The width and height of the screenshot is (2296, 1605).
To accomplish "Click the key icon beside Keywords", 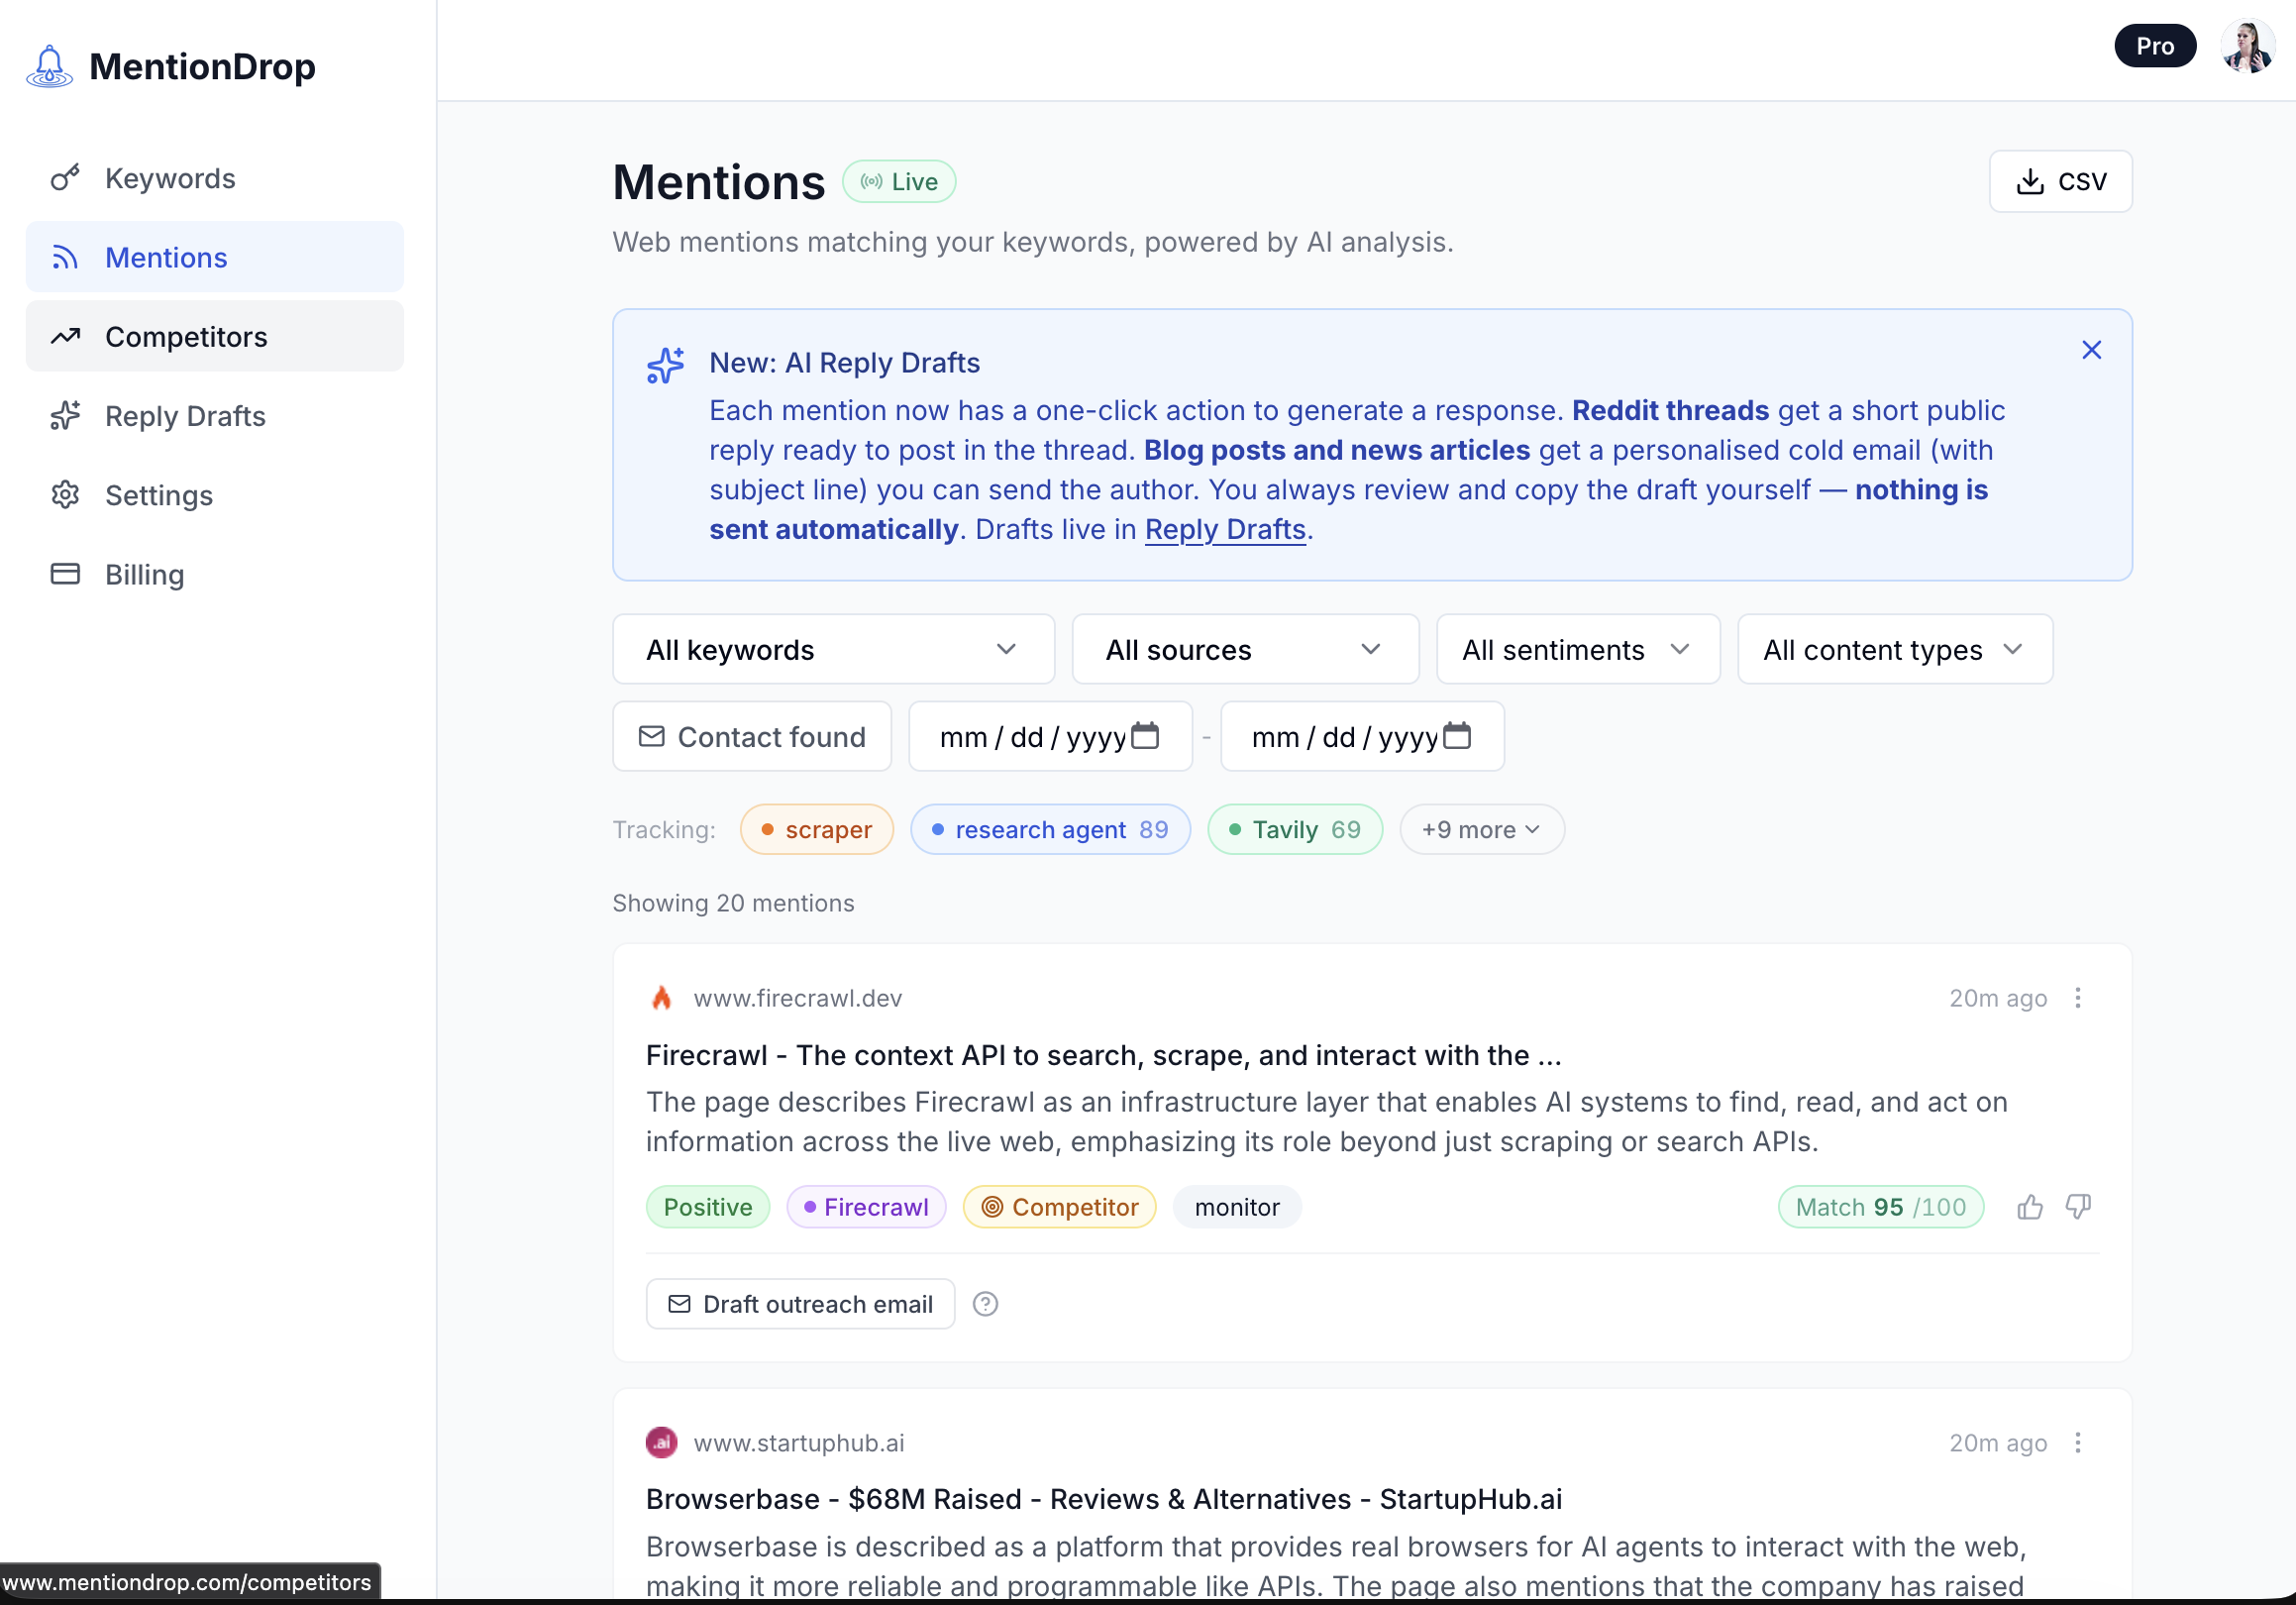I will [x=65, y=178].
